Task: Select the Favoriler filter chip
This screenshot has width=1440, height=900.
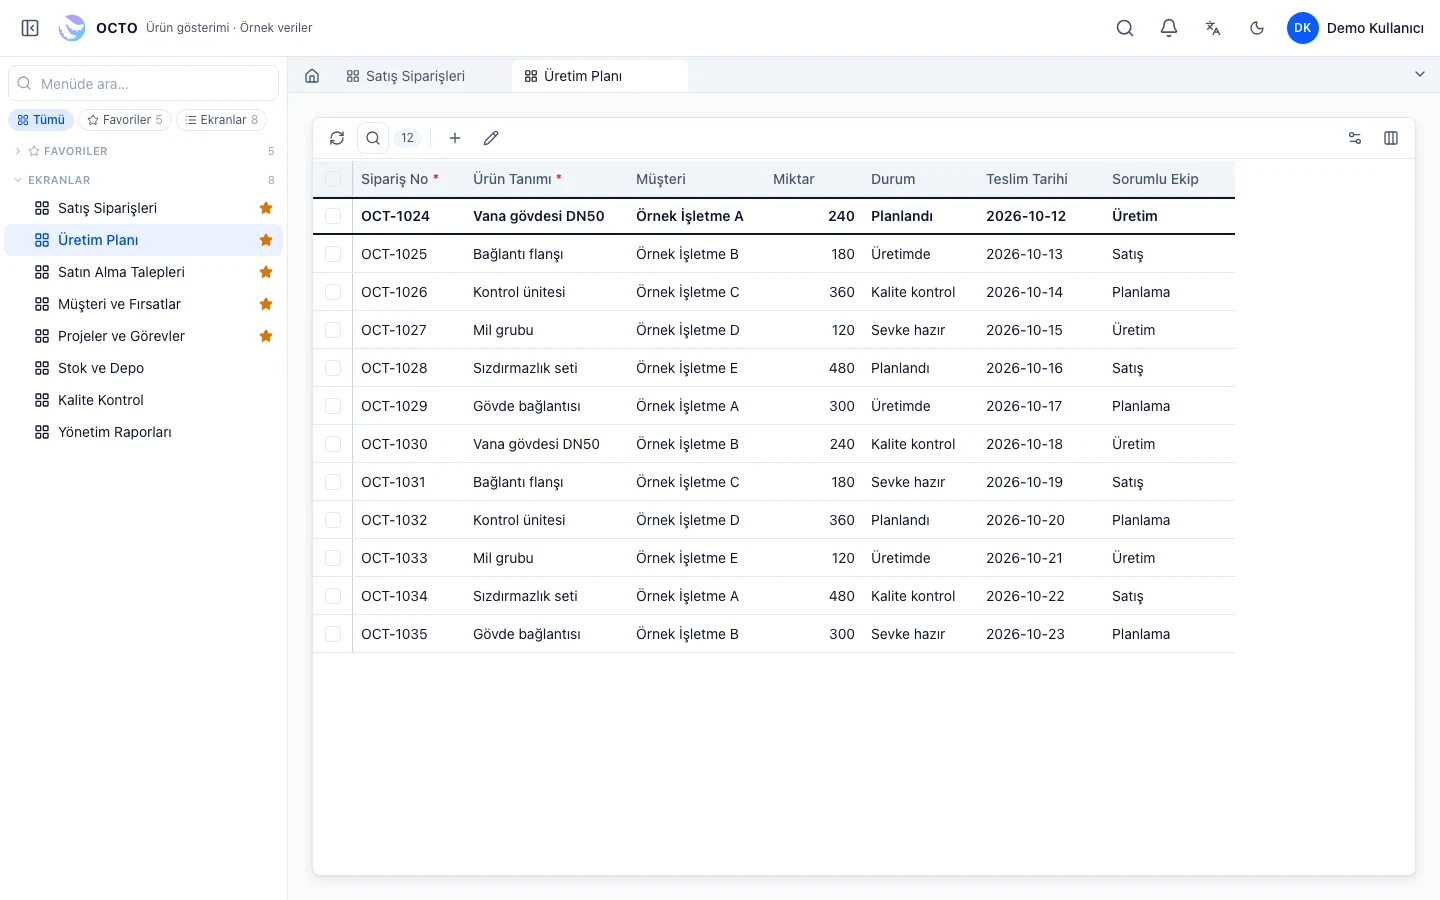Action: tap(125, 120)
